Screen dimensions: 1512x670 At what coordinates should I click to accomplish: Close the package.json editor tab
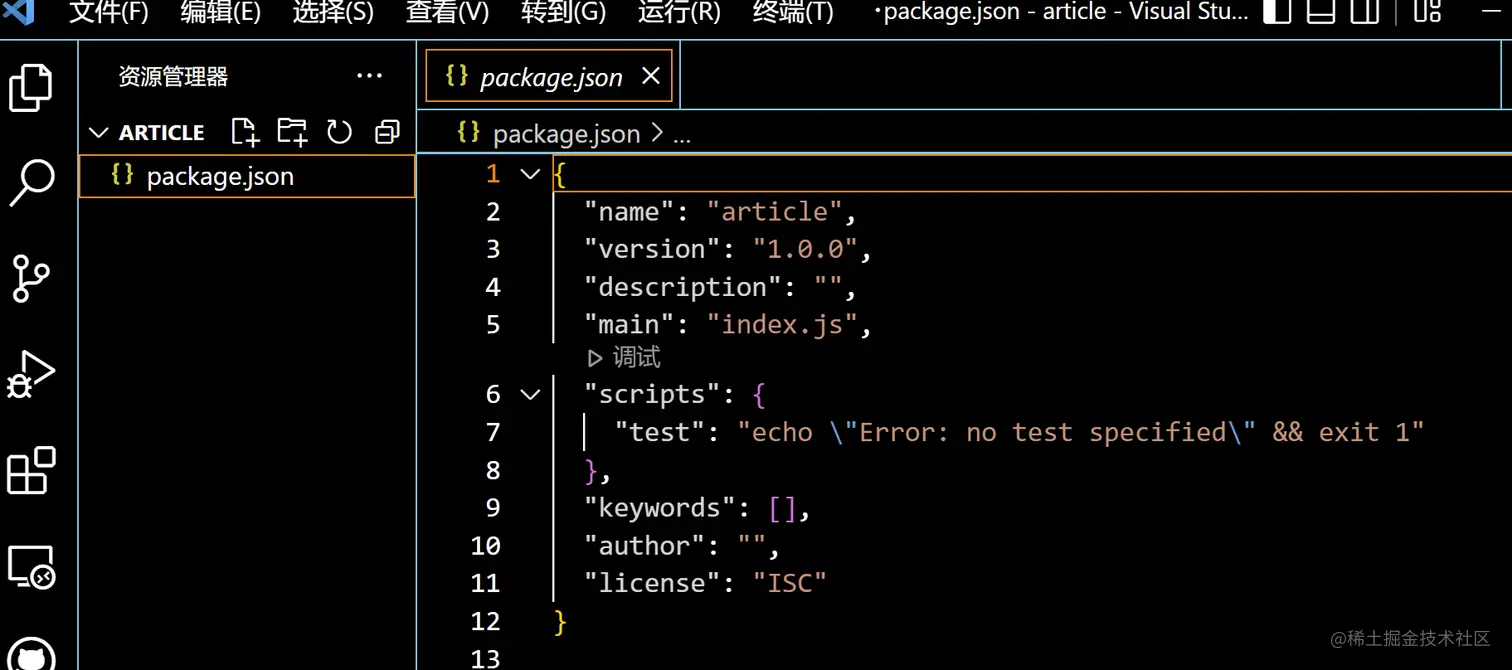tap(651, 76)
